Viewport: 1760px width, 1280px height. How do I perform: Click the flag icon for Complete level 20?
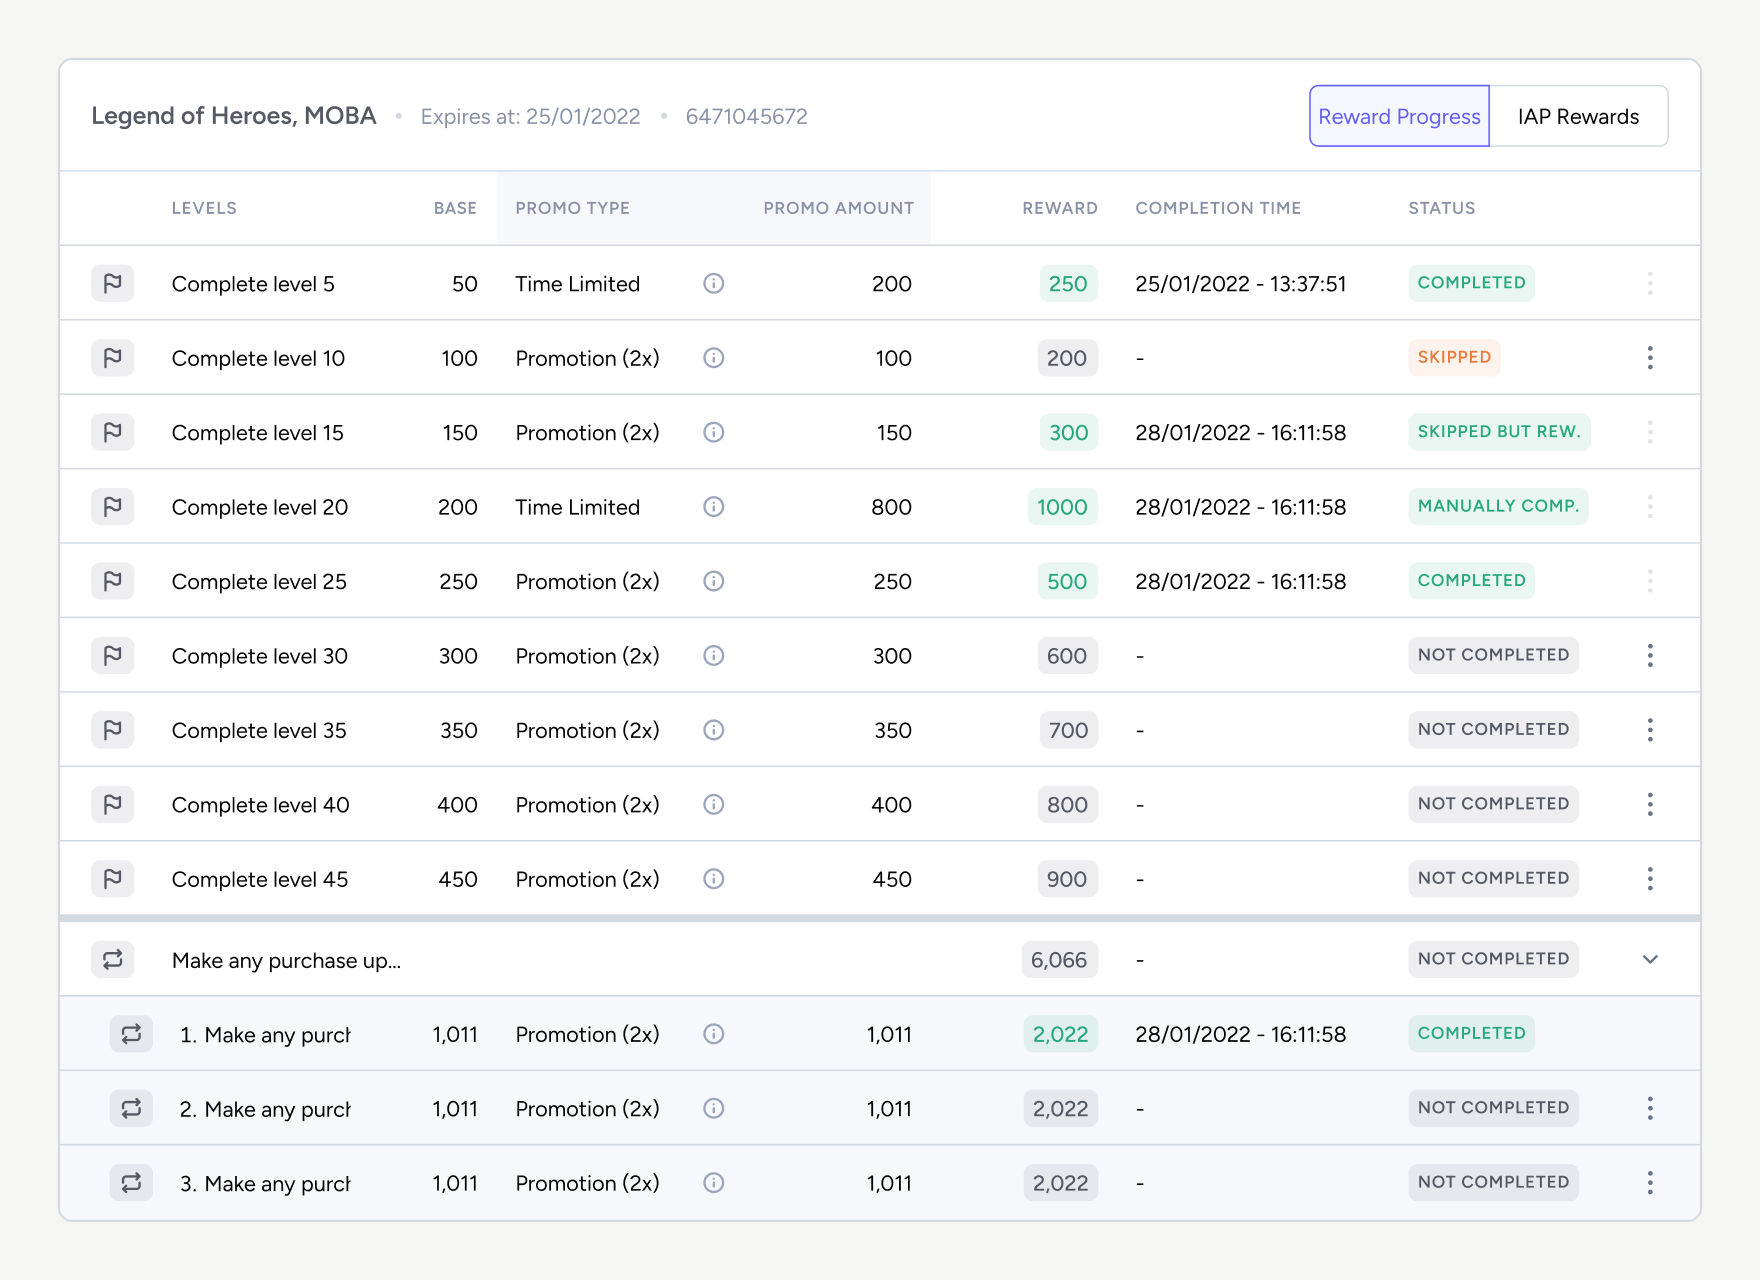[113, 506]
